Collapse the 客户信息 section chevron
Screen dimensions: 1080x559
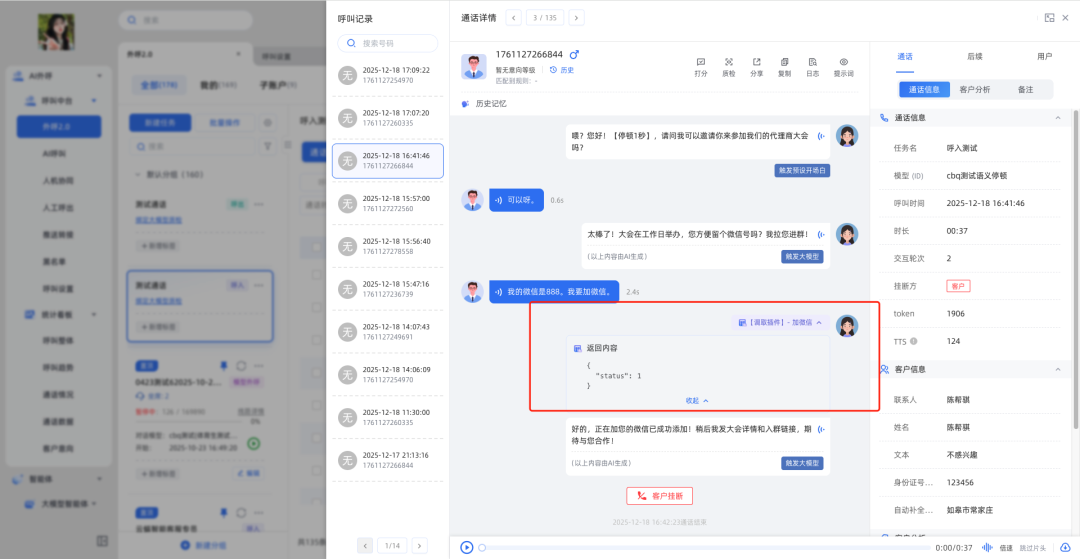1059,369
